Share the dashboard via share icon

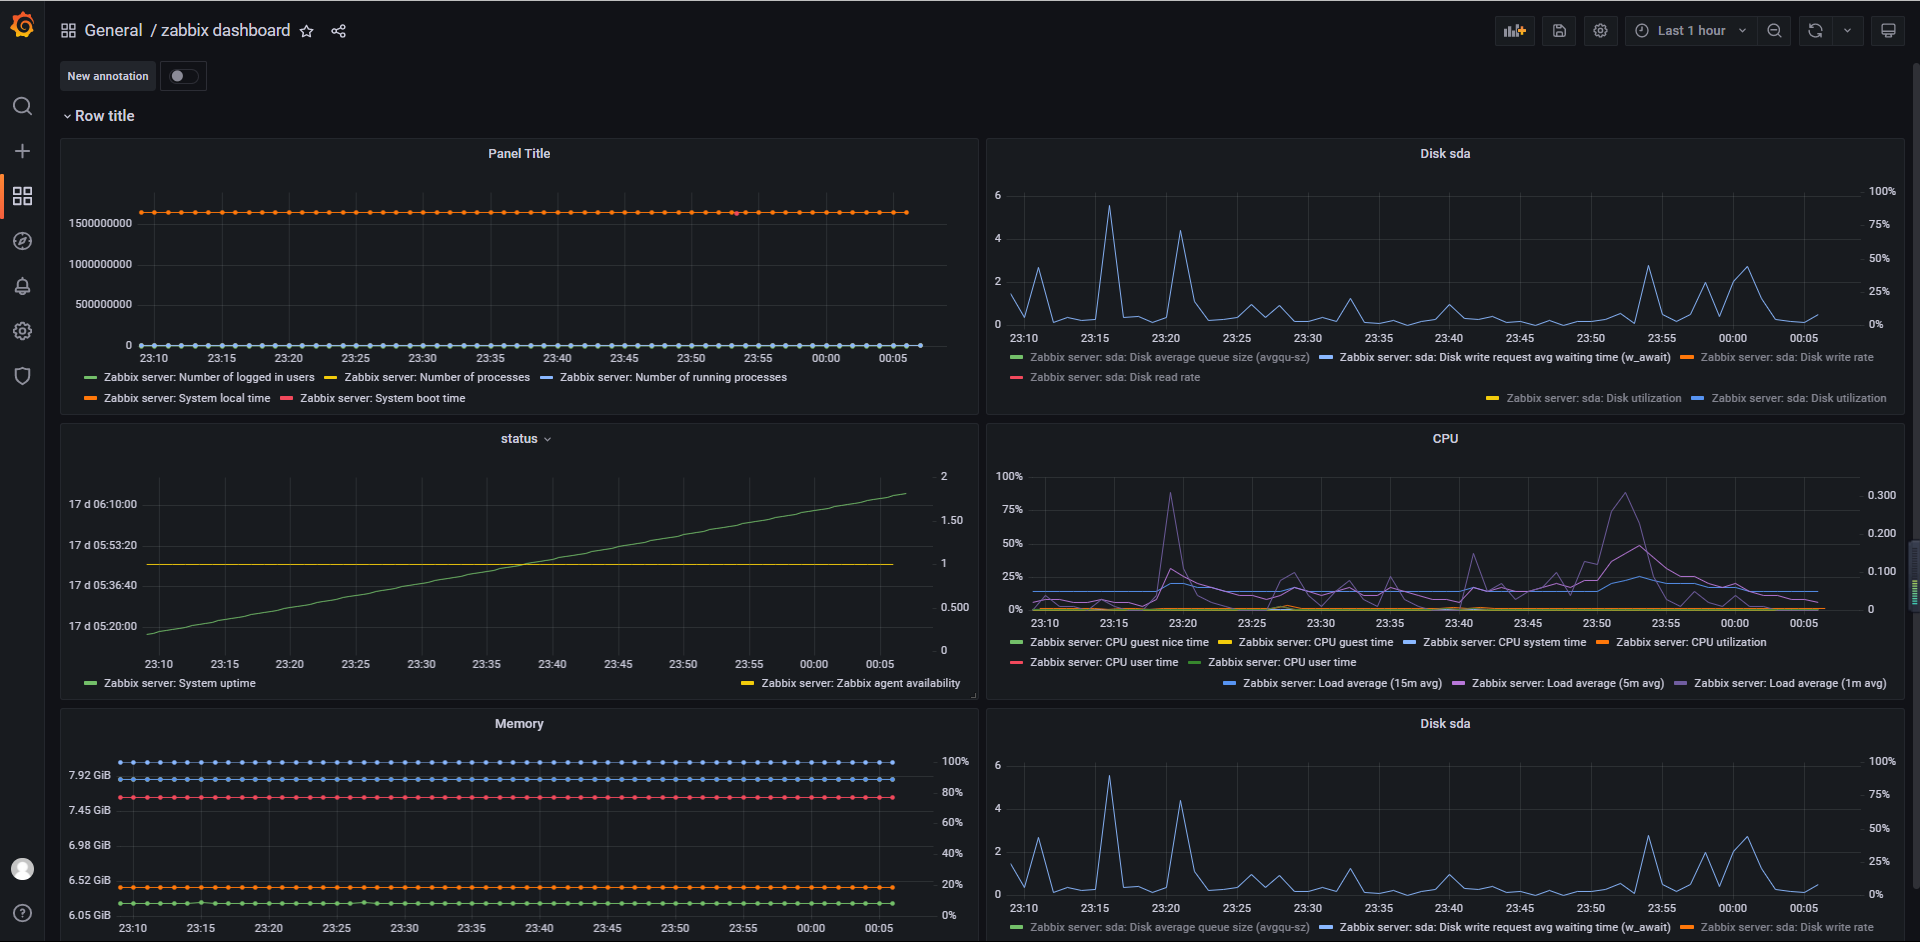339,31
